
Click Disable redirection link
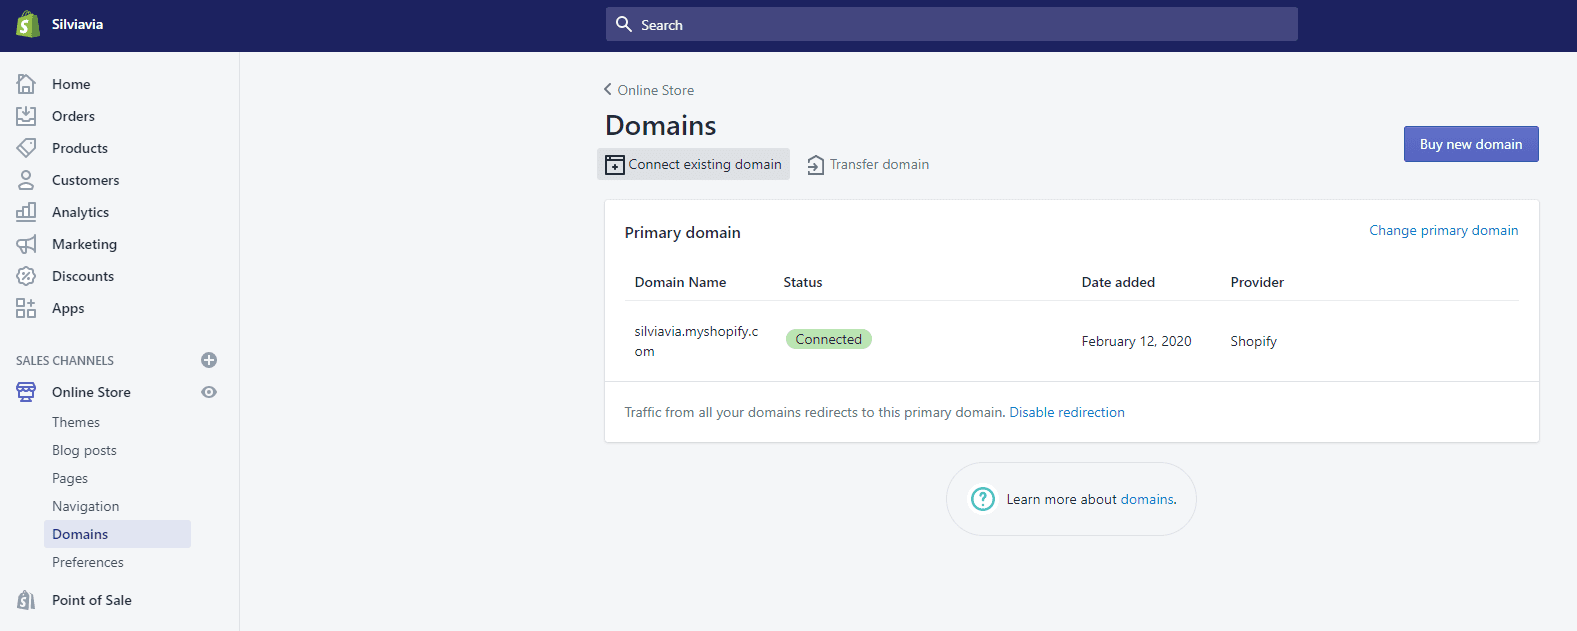tap(1067, 412)
